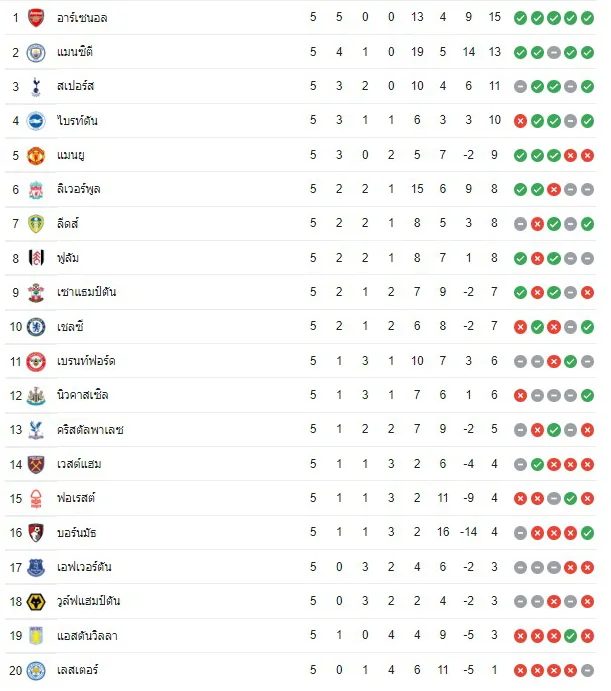The height and width of the screenshot is (691, 611).
Task: Click the West Ham crossed hammers crest
Action: (36, 464)
